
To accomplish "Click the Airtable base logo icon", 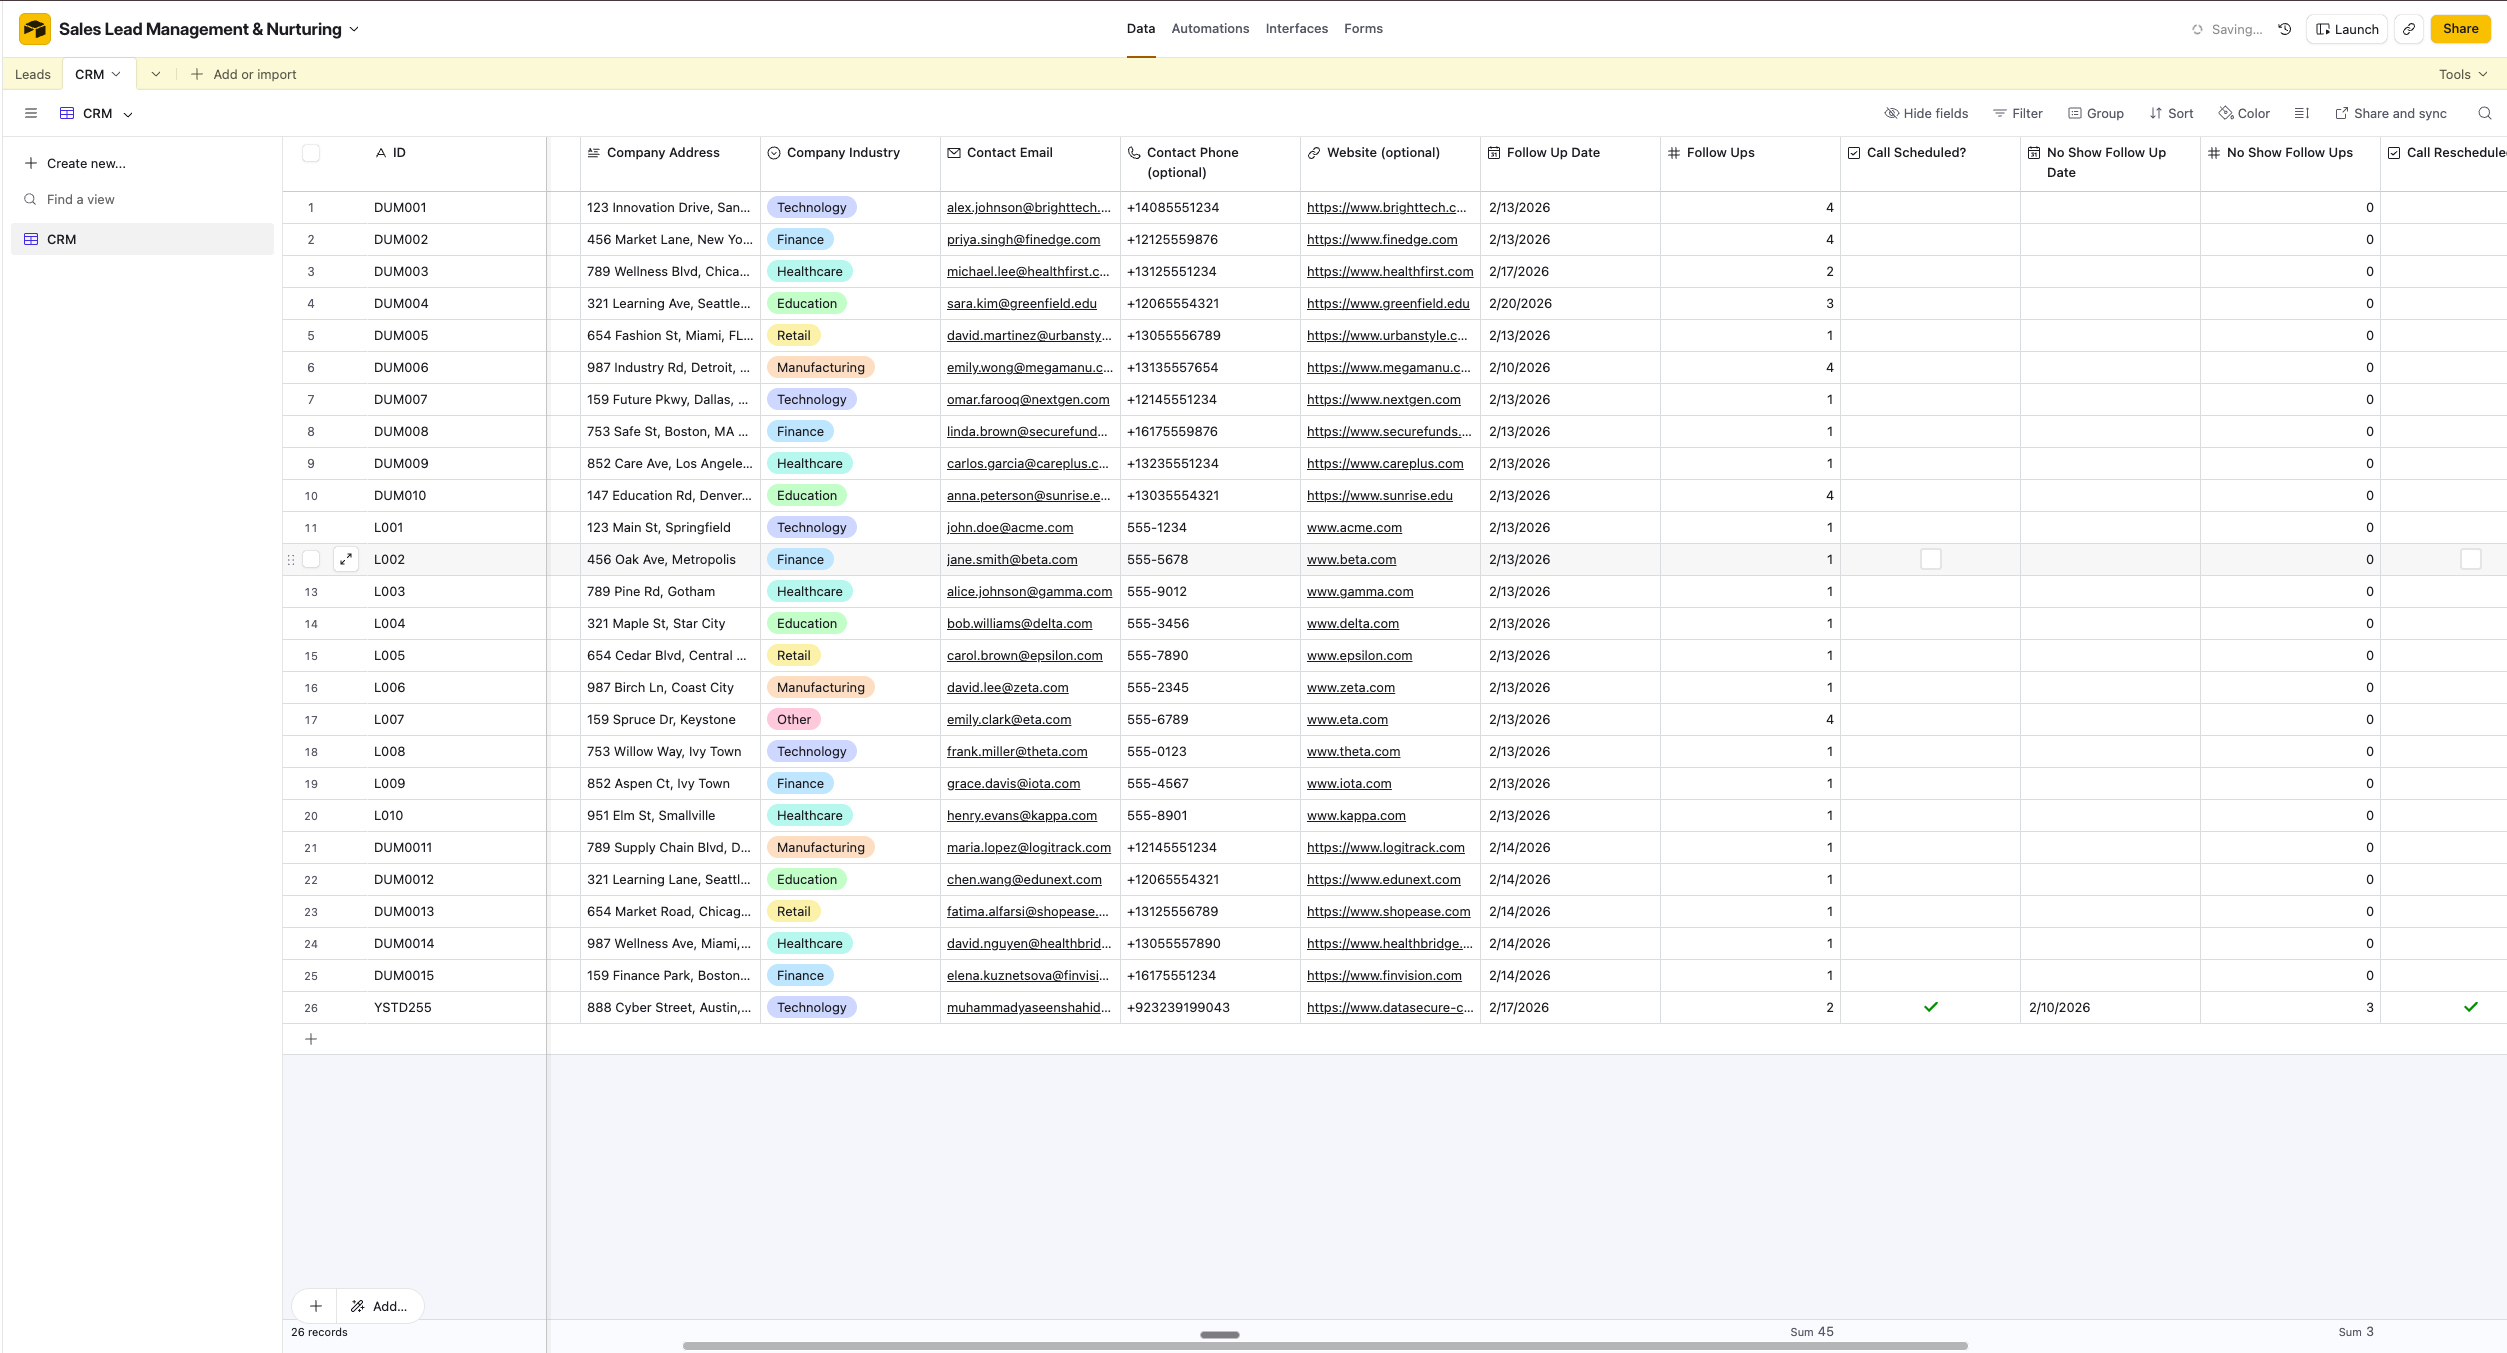I will pos(35,29).
